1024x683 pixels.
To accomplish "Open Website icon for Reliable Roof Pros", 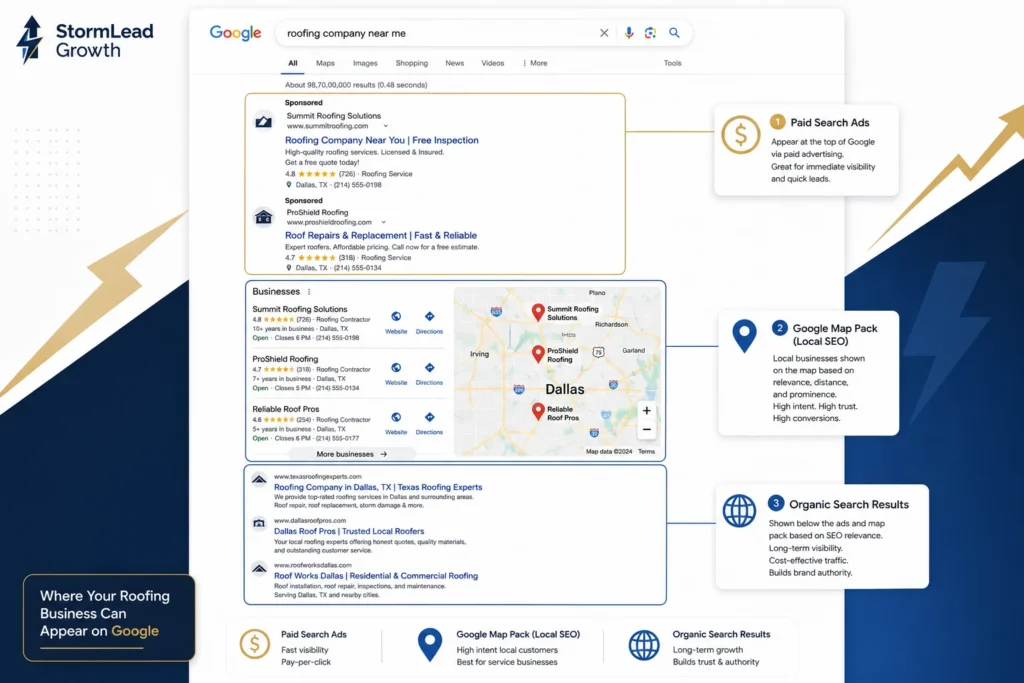I will (x=396, y=417).
